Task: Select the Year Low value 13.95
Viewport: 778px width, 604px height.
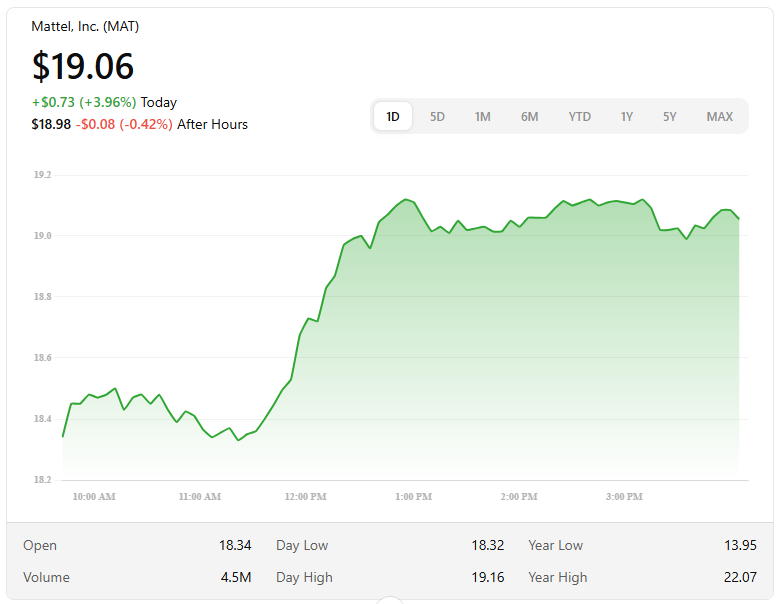Action: point(739,545)
